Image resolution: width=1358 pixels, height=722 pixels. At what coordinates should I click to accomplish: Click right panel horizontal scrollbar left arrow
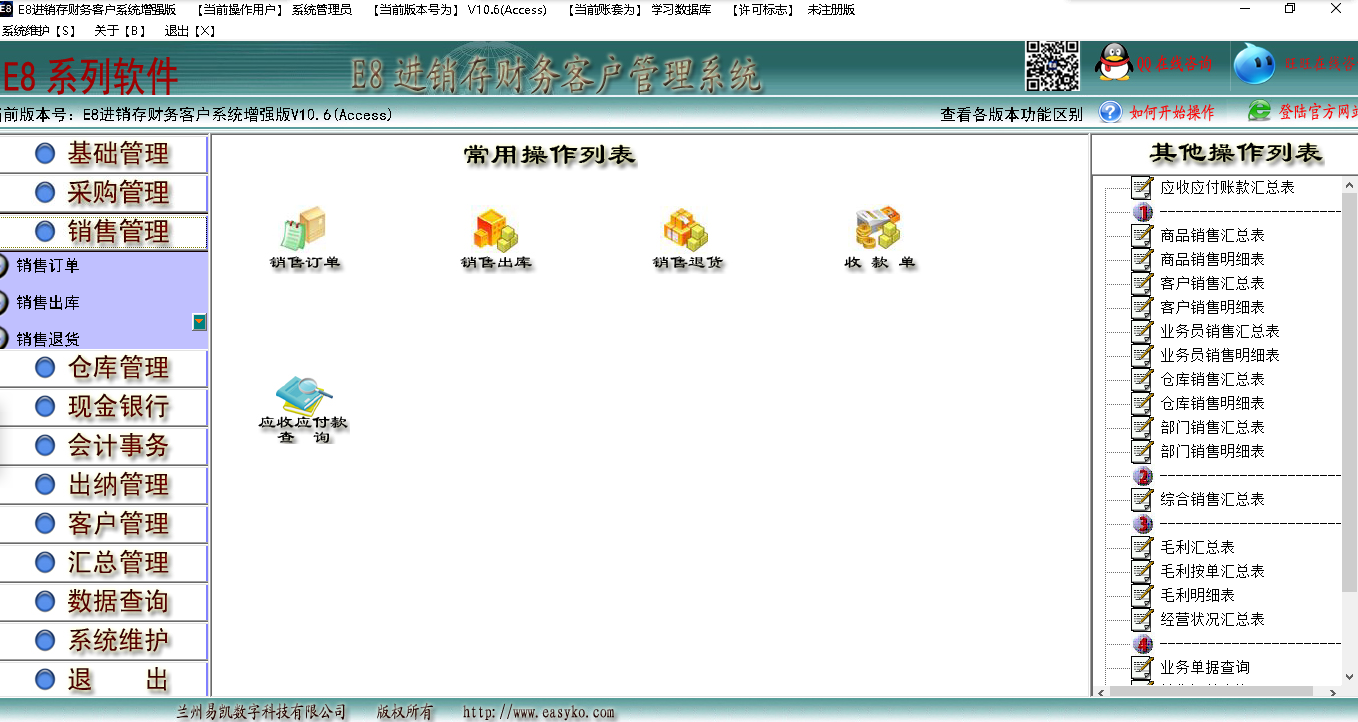click(x=1102, y=691)
